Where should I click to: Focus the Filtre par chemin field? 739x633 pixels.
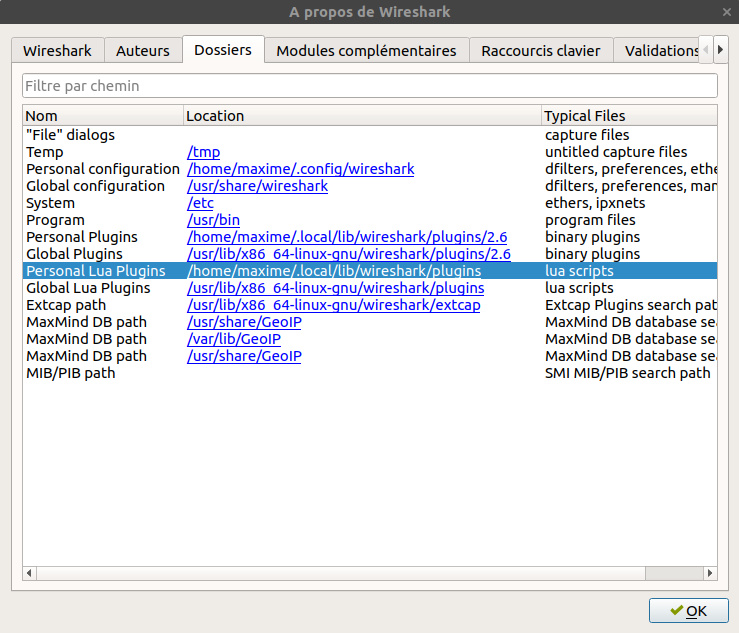[x=370, y=86]
